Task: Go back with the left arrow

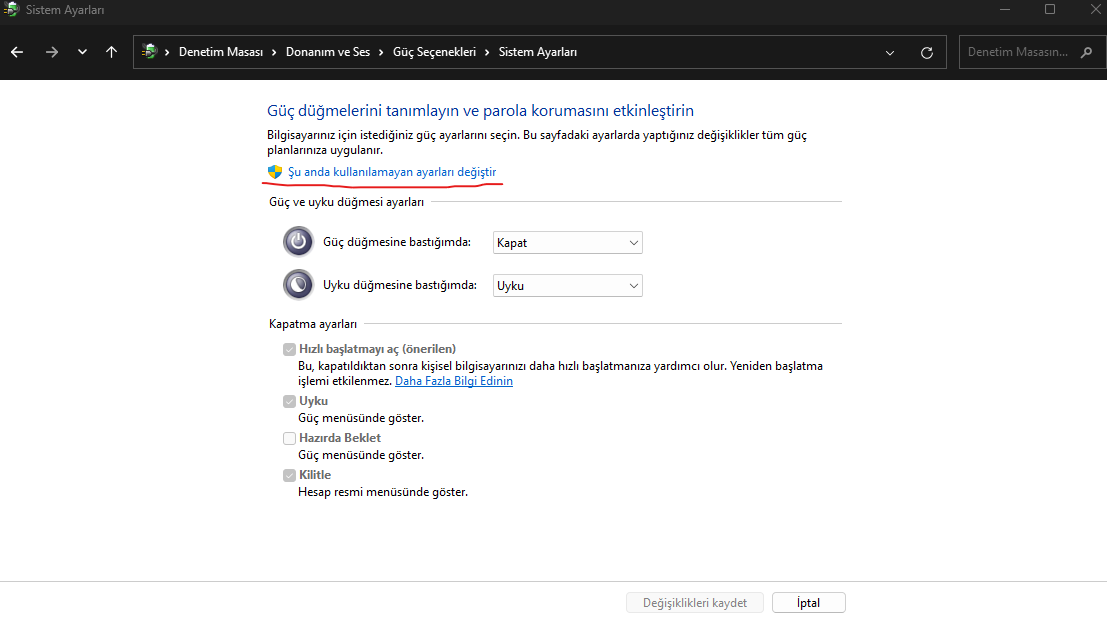Action: [17, 52]
